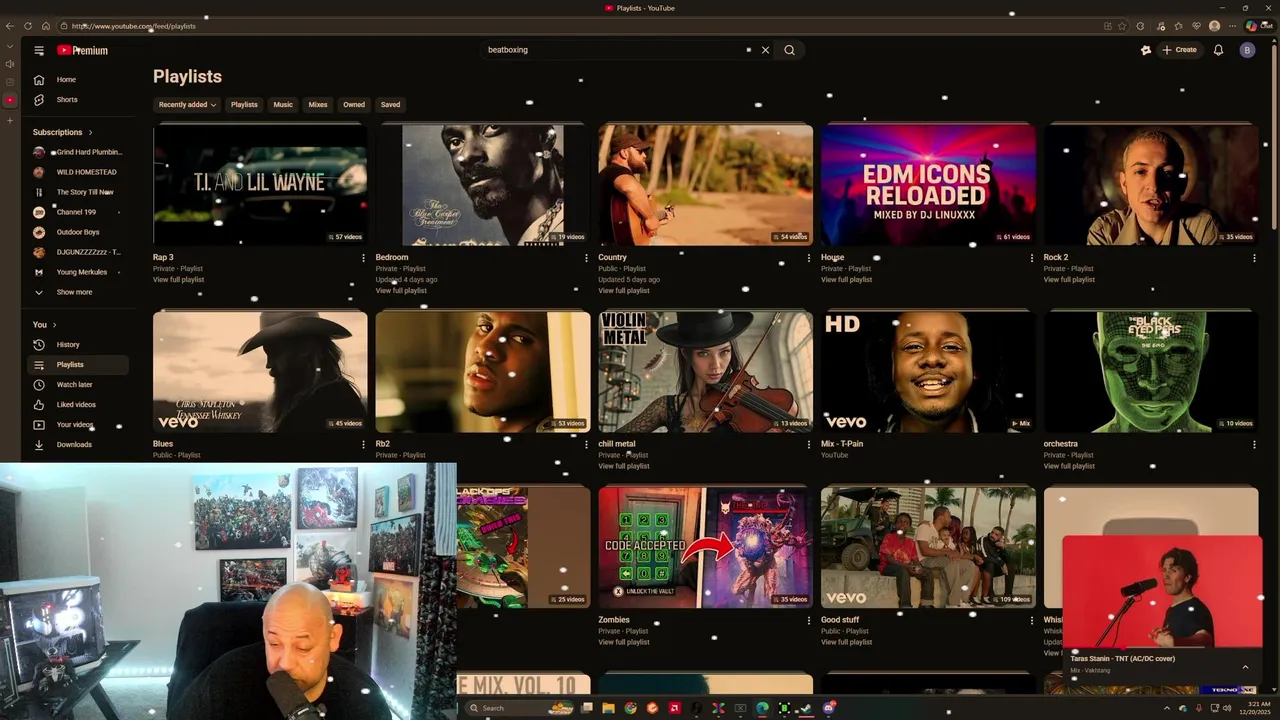The image size is (1280, 720).
Task: Go back in the browser
Action: tap(10, 26)
